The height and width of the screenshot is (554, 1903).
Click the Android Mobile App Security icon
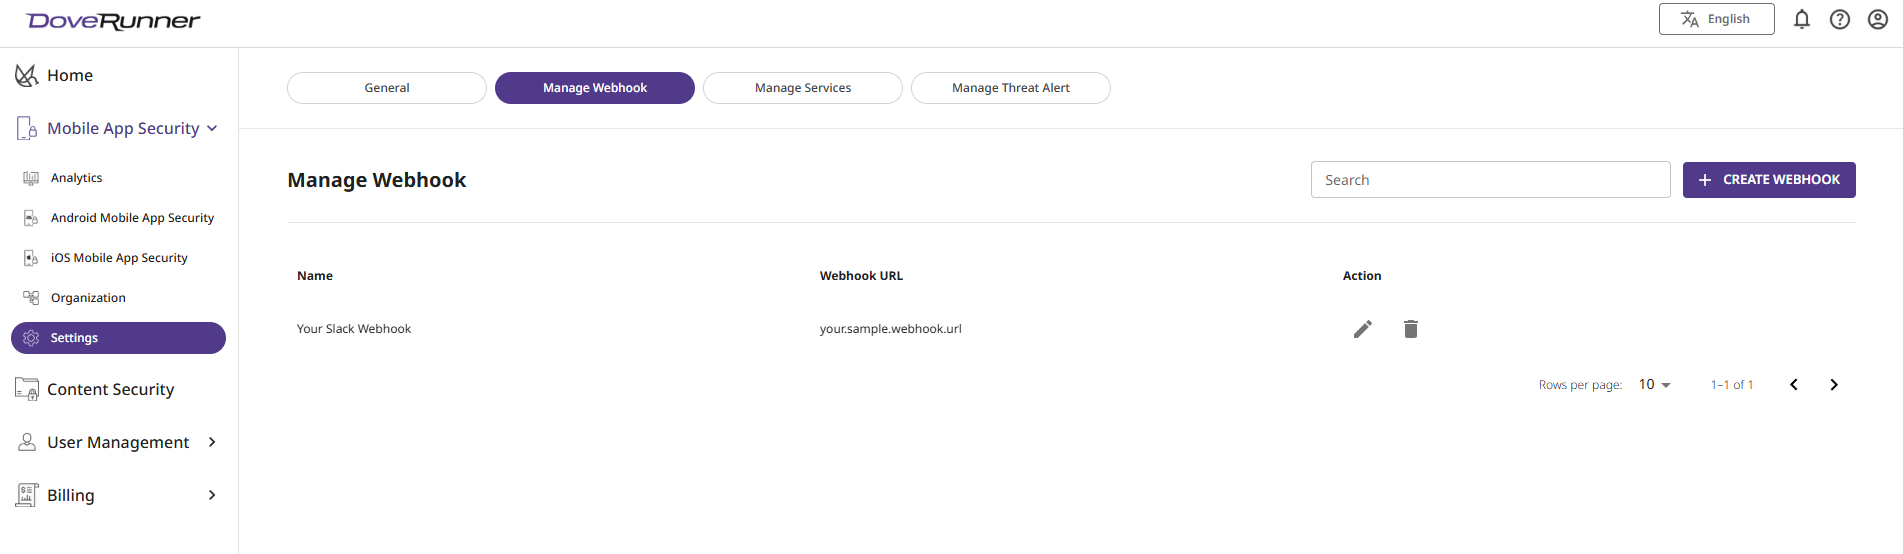[x=31, y=218]
